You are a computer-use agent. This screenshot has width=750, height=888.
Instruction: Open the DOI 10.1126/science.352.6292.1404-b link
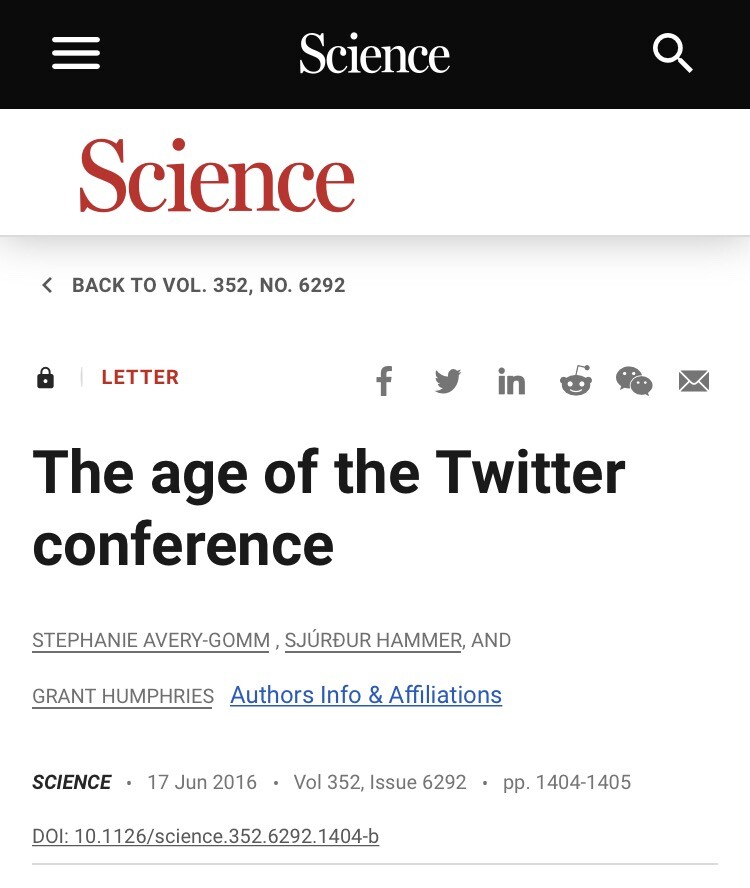tap(205, 836)
